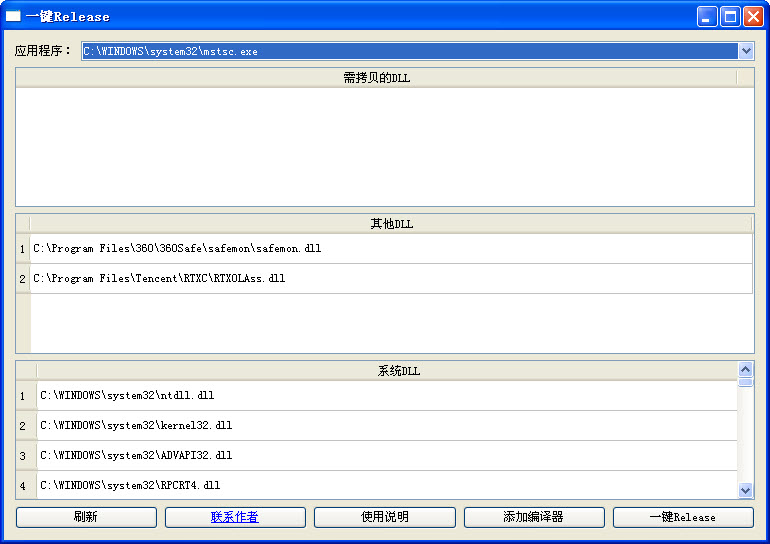
Task: Select the safemon.dll row
Action: tap(177, 248)
